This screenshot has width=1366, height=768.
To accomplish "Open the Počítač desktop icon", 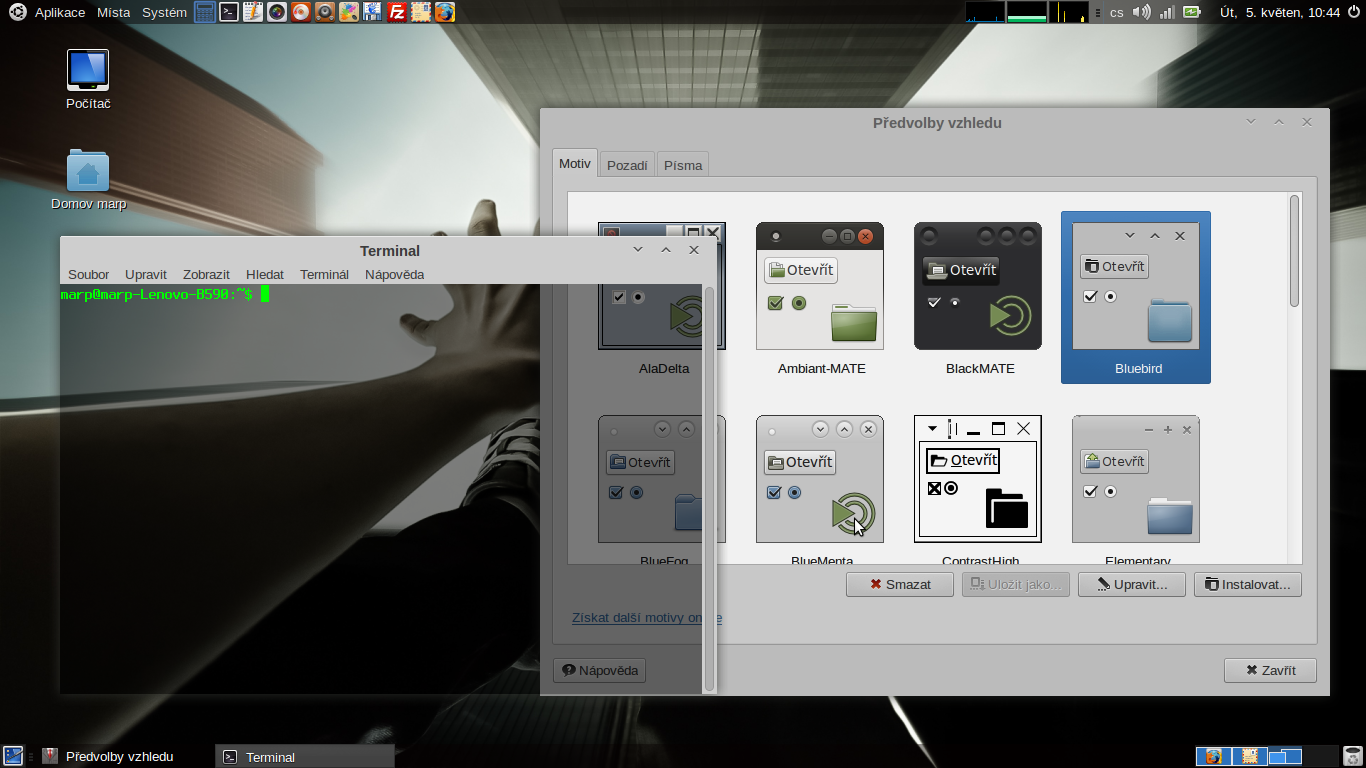I will pos(88,80).
